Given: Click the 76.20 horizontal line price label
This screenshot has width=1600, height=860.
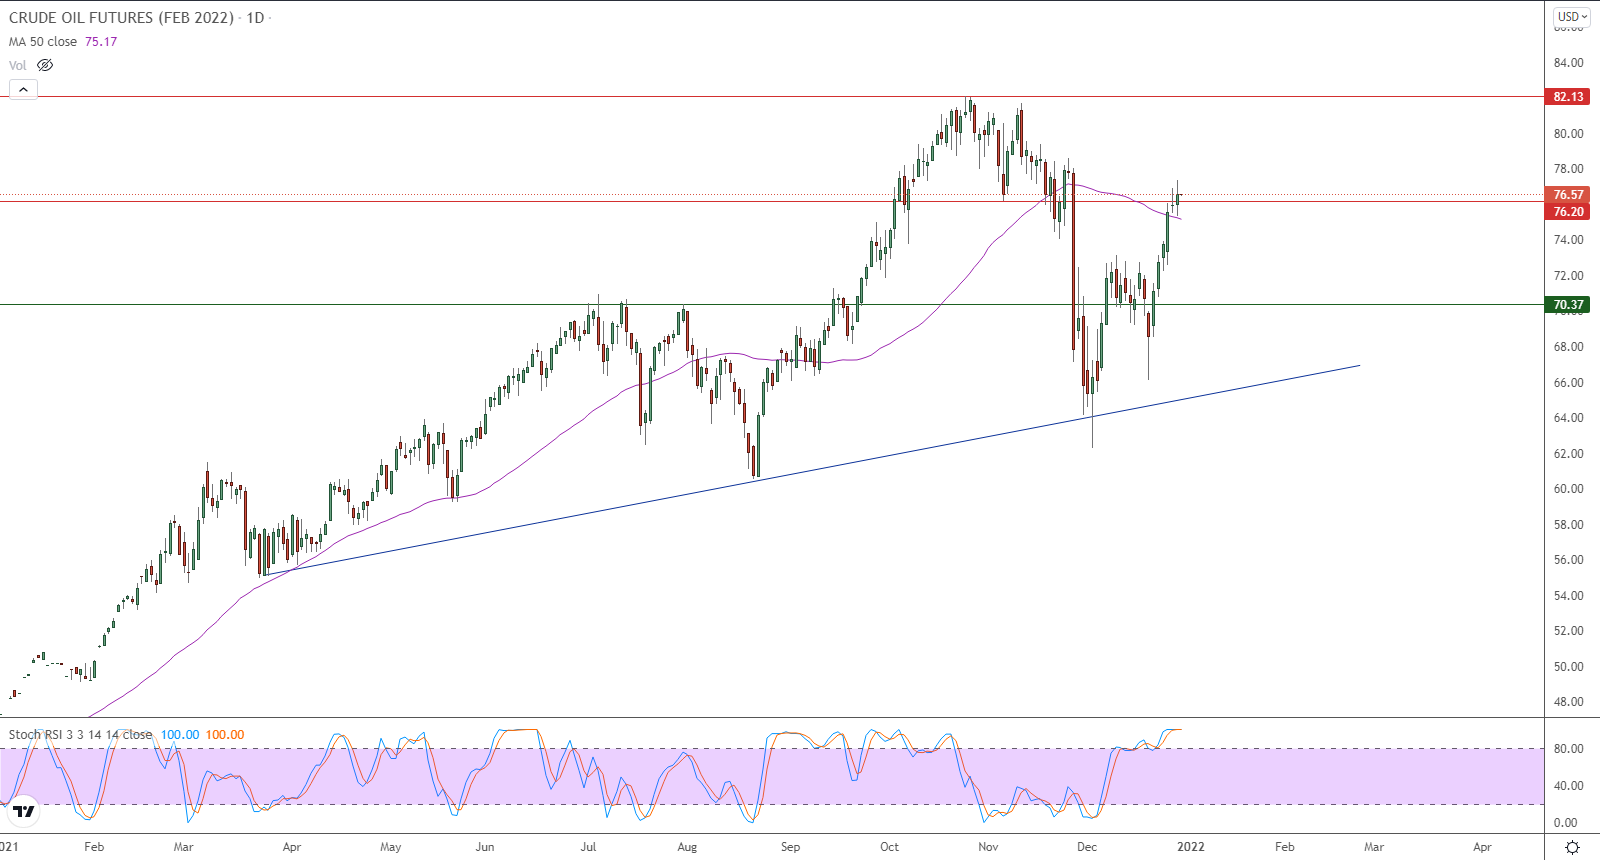Looking at the screenshot, I should [x=1568, y=212].
